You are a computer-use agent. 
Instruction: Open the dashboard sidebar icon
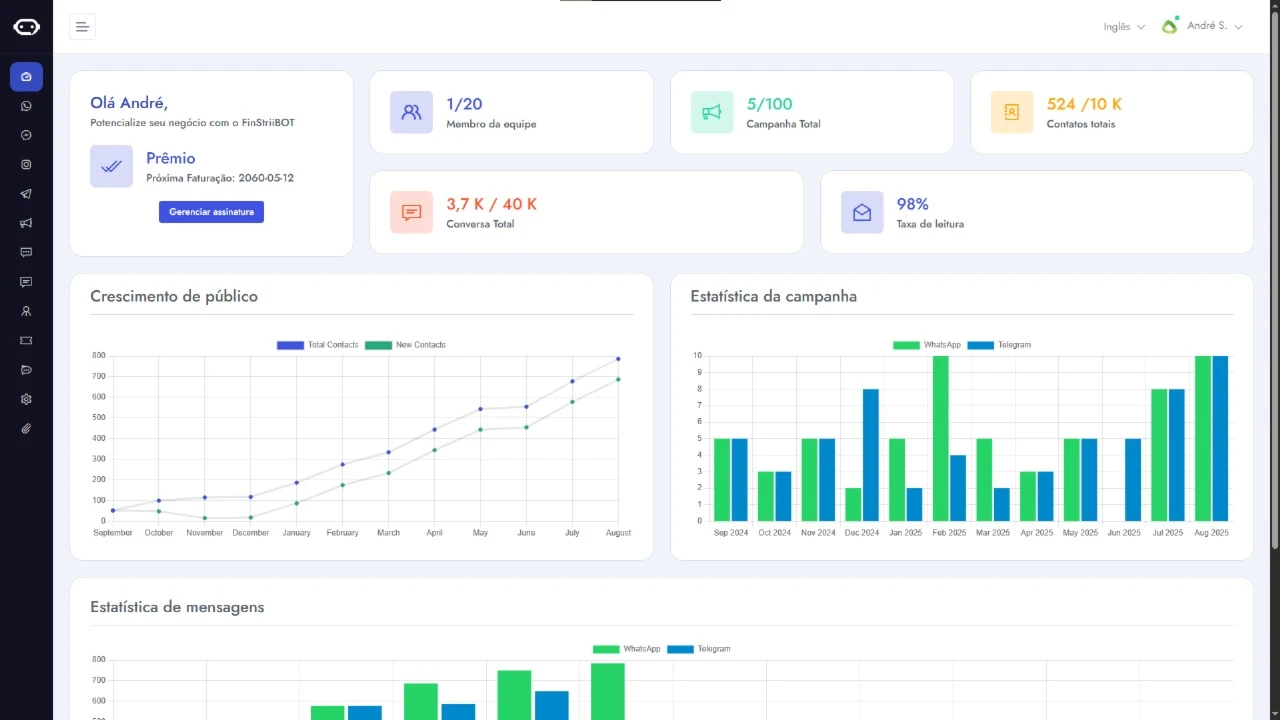click(26, 77)
